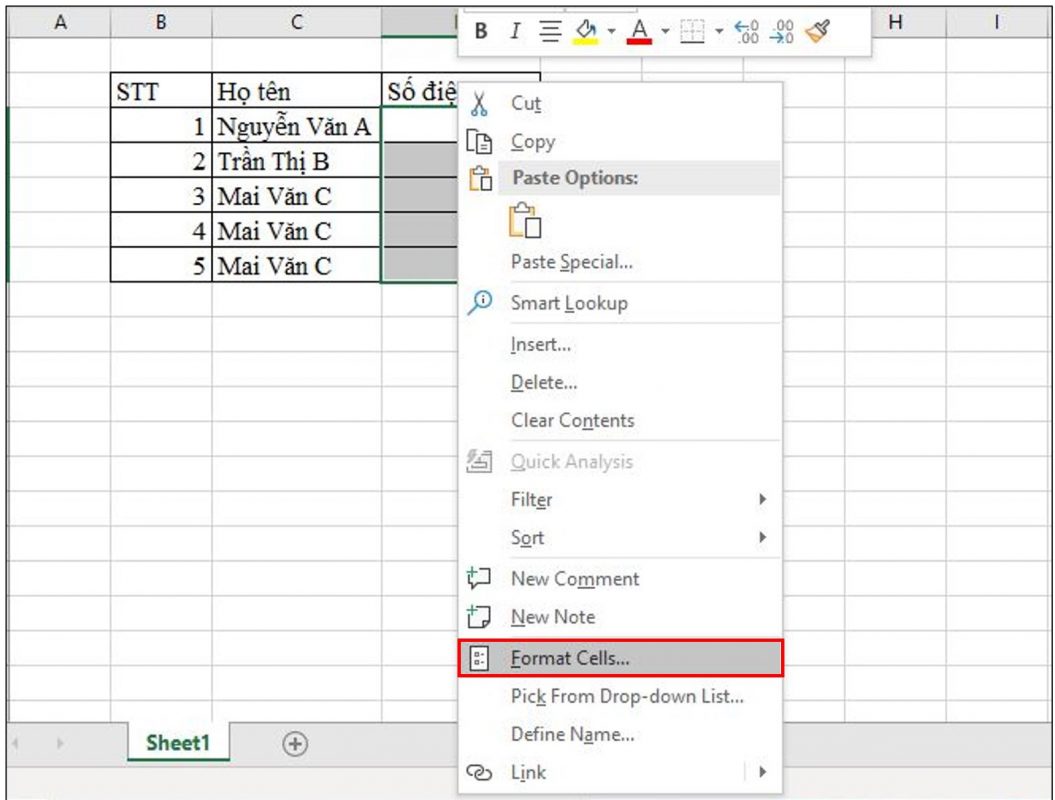Toggle Bold in the mini toolbar
1055x800 pixels.
480,31
